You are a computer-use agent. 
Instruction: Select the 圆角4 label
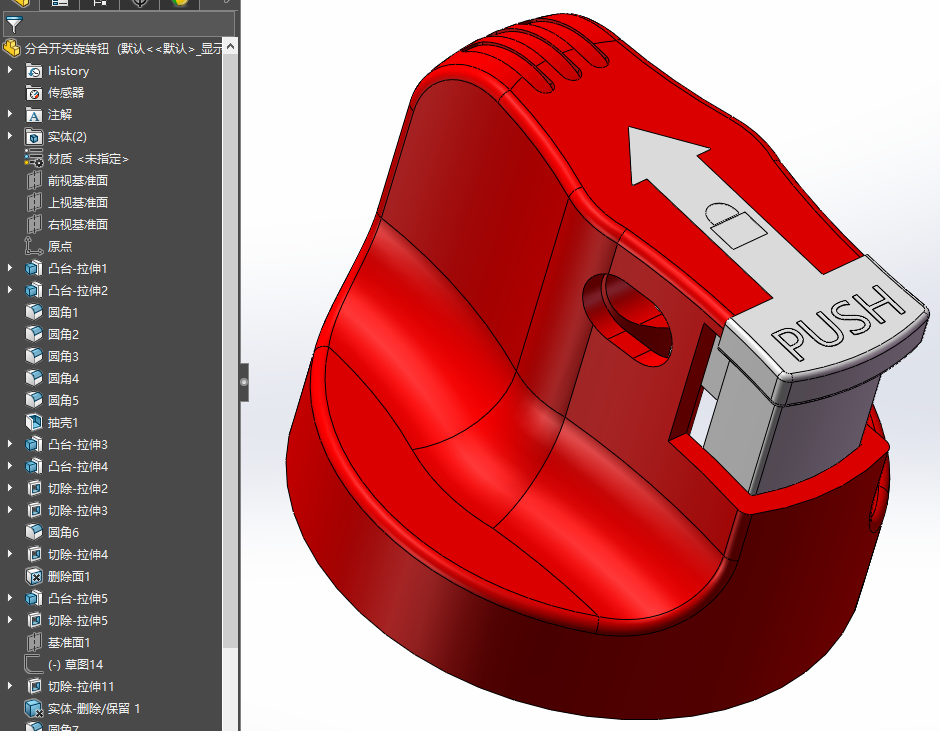pos(63,378)
